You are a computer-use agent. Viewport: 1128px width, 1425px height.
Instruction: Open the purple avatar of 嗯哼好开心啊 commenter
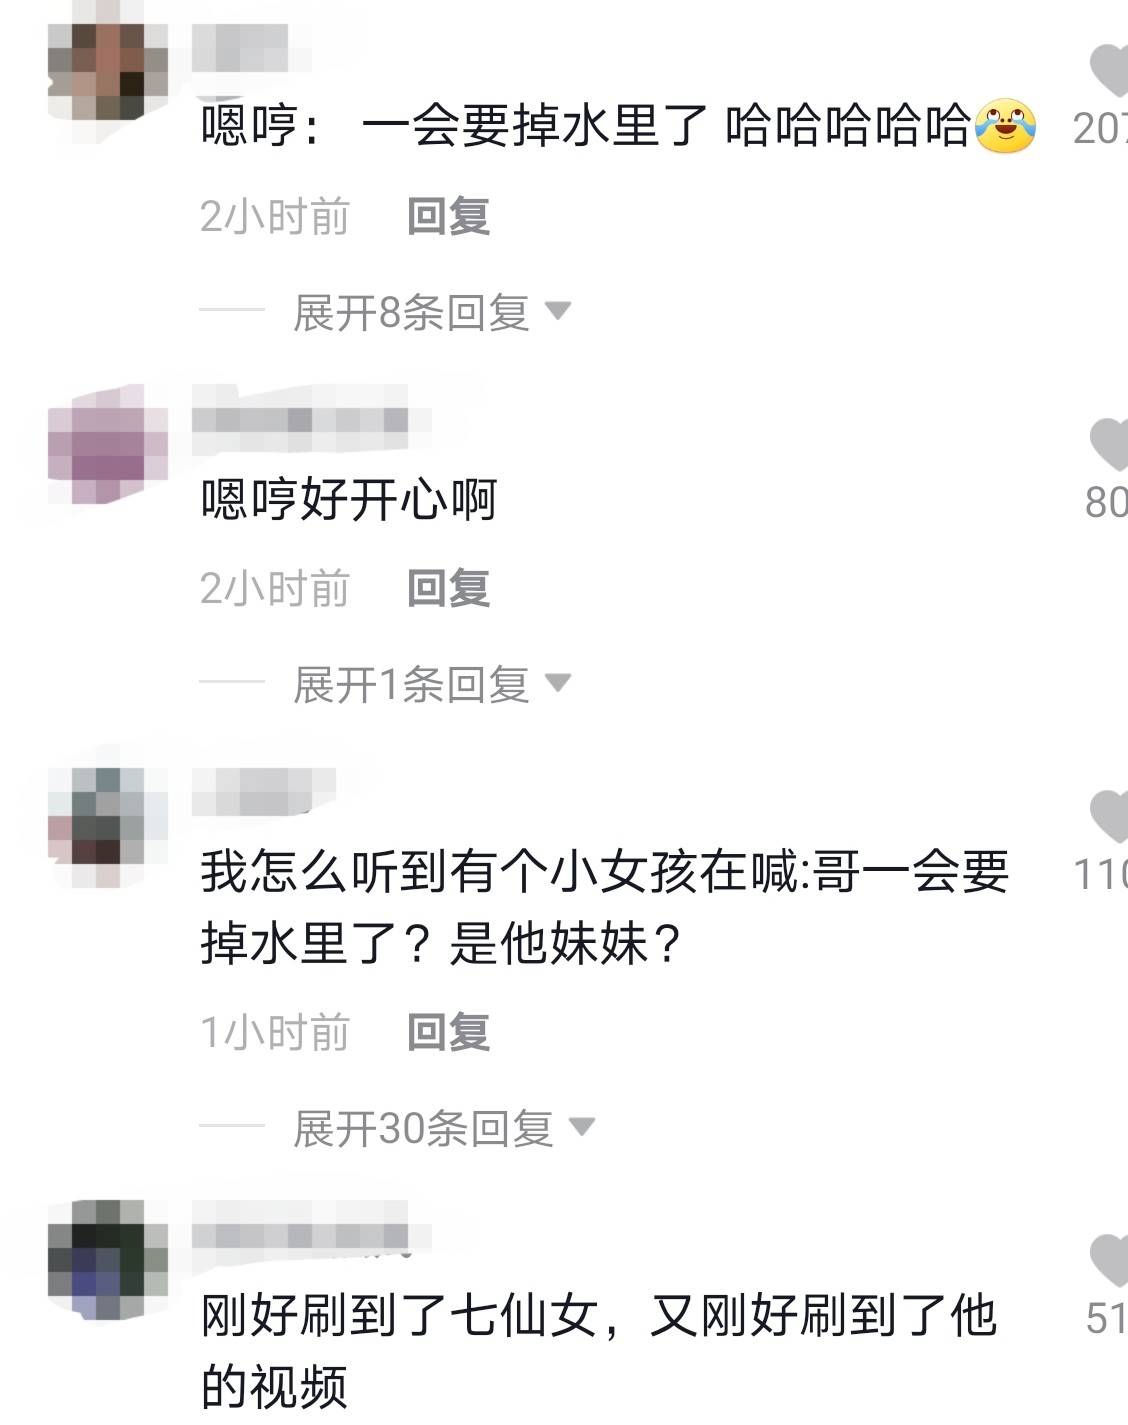click(108, 444)
